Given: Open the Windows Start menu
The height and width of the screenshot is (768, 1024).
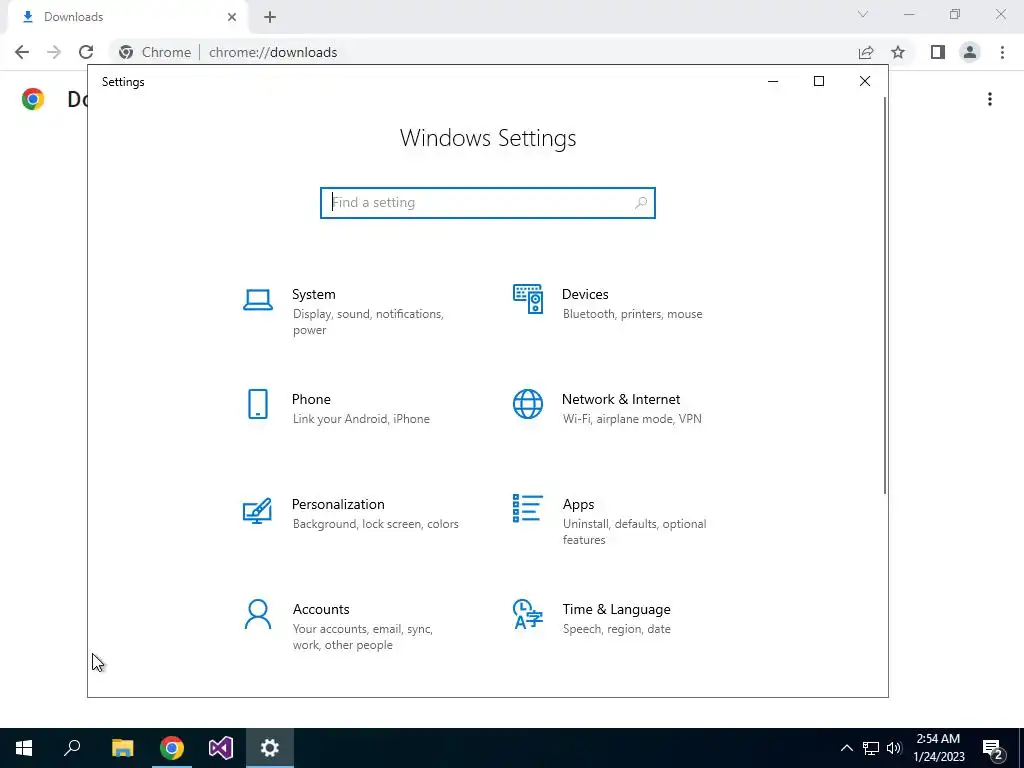Looking at the screenshot, I should 24,748.
